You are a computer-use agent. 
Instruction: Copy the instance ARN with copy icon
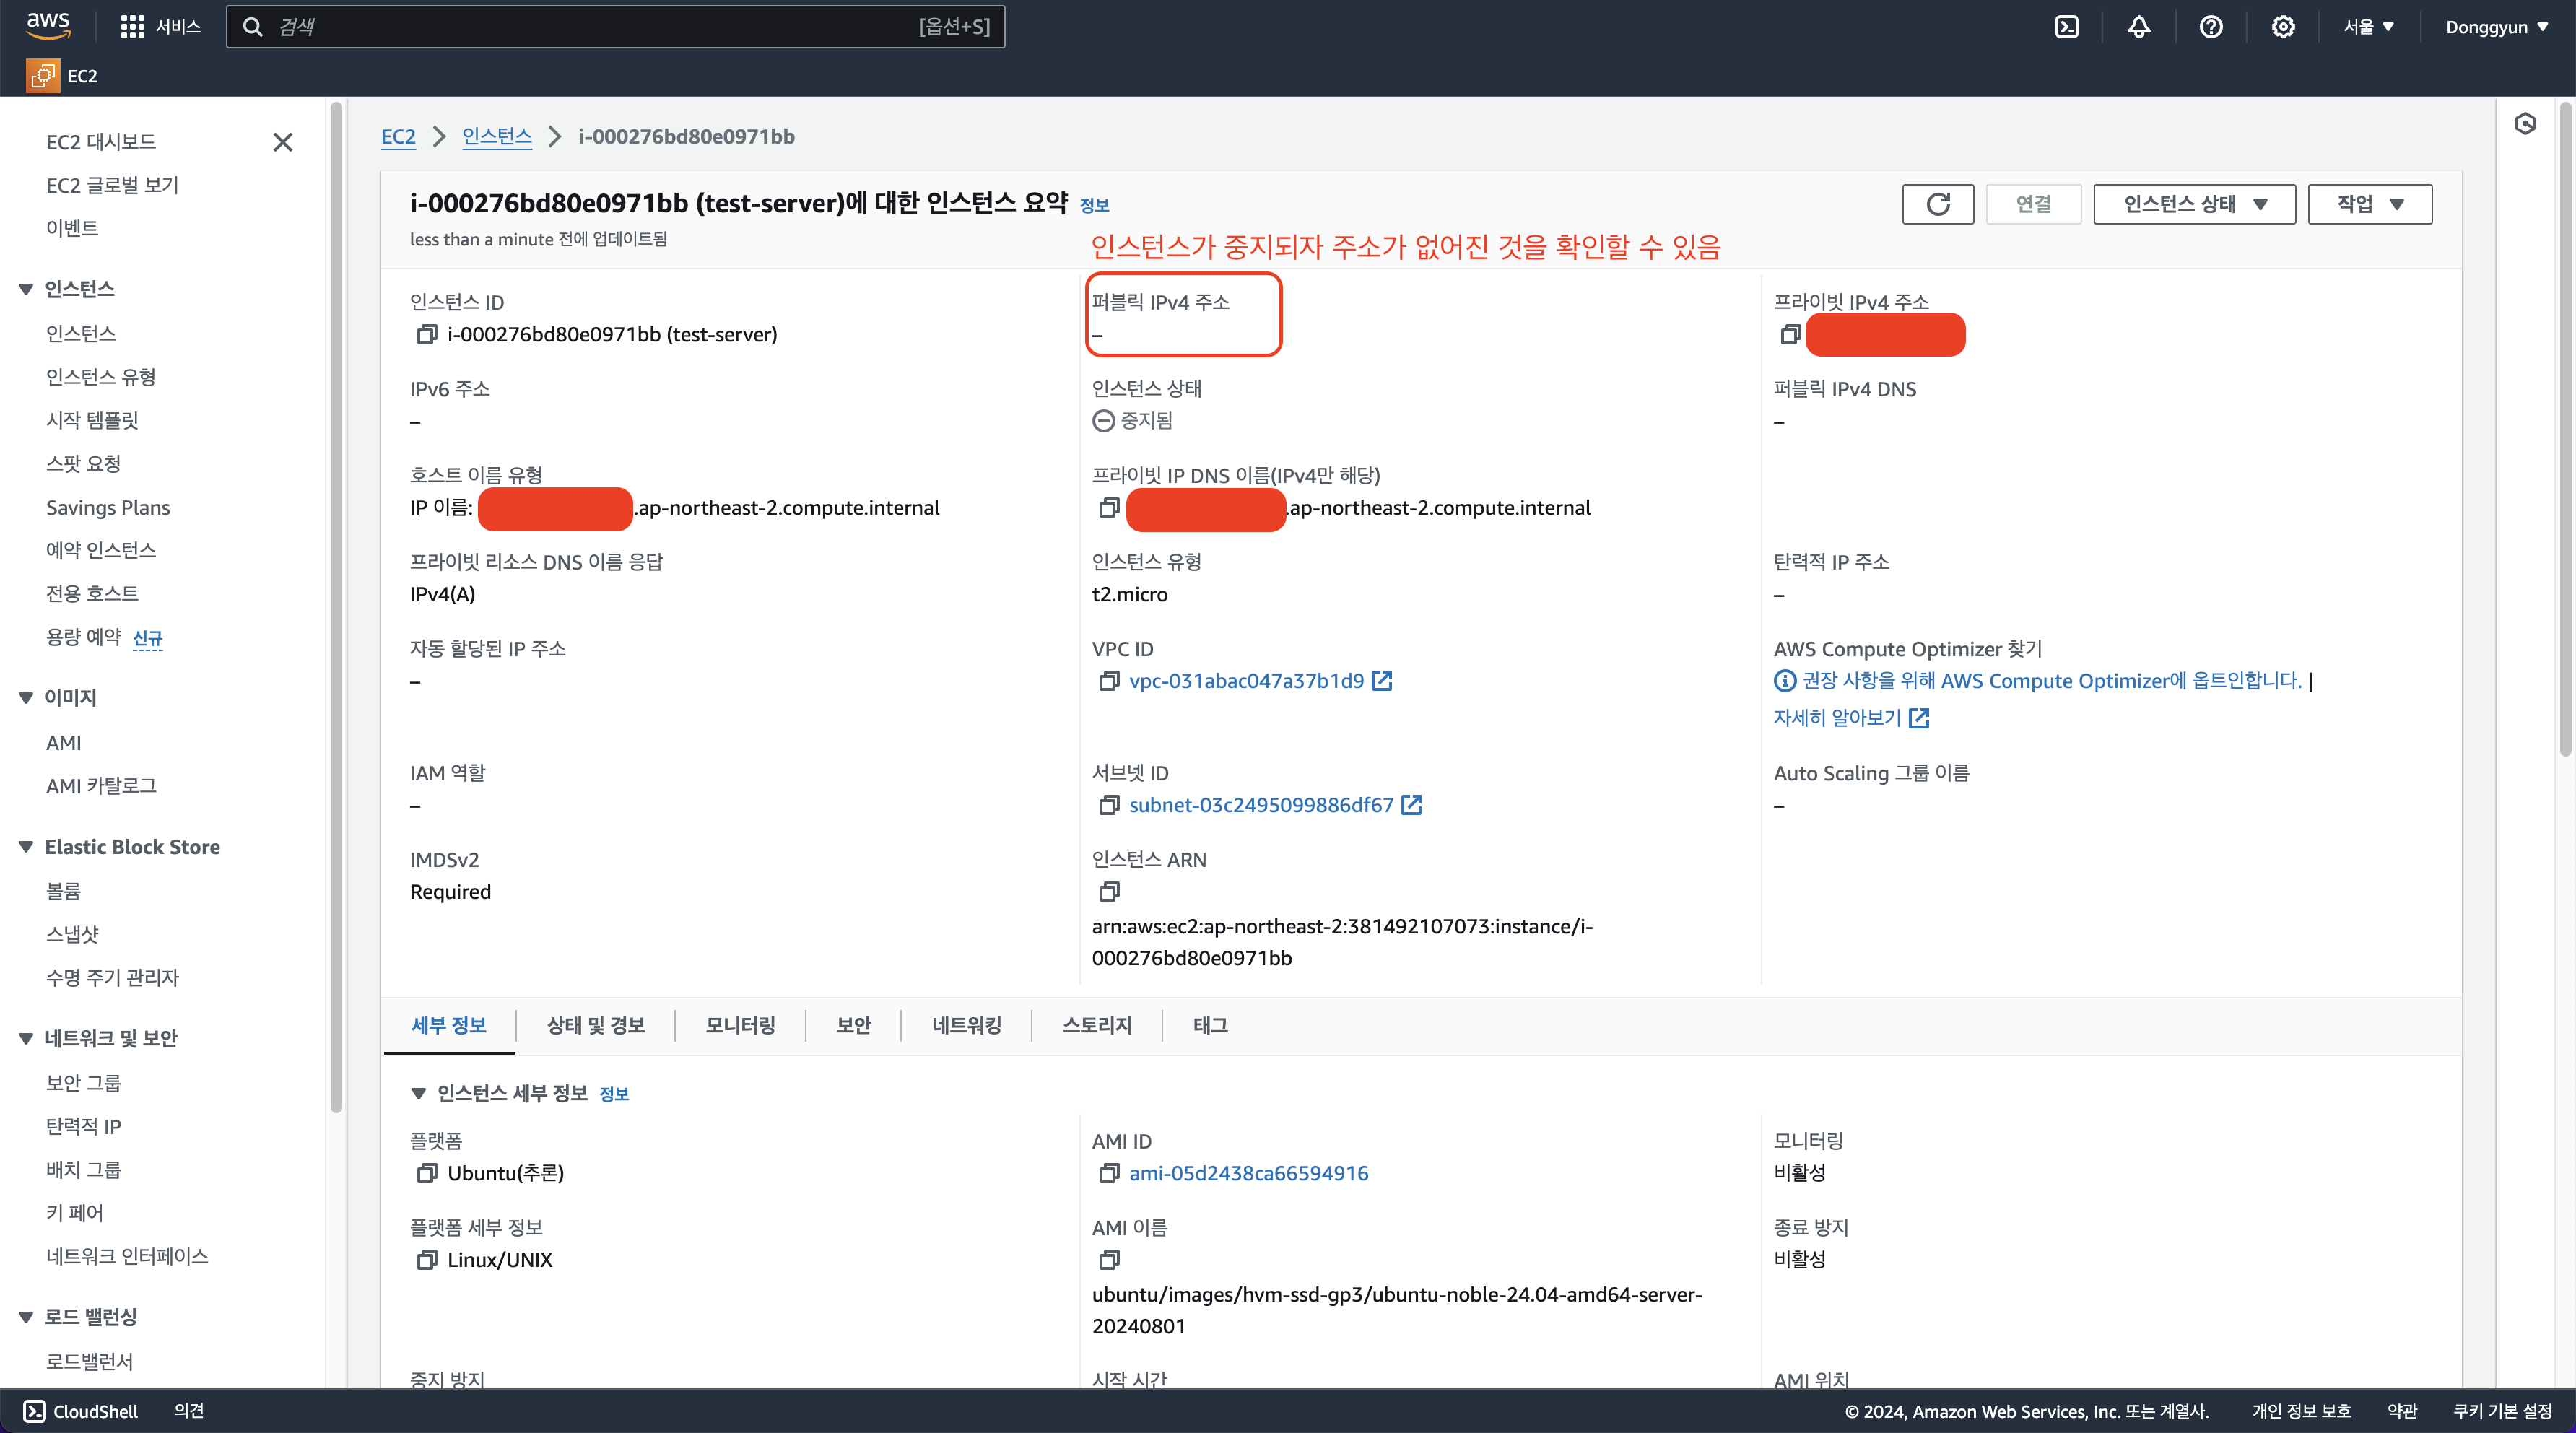point(1108,891)
